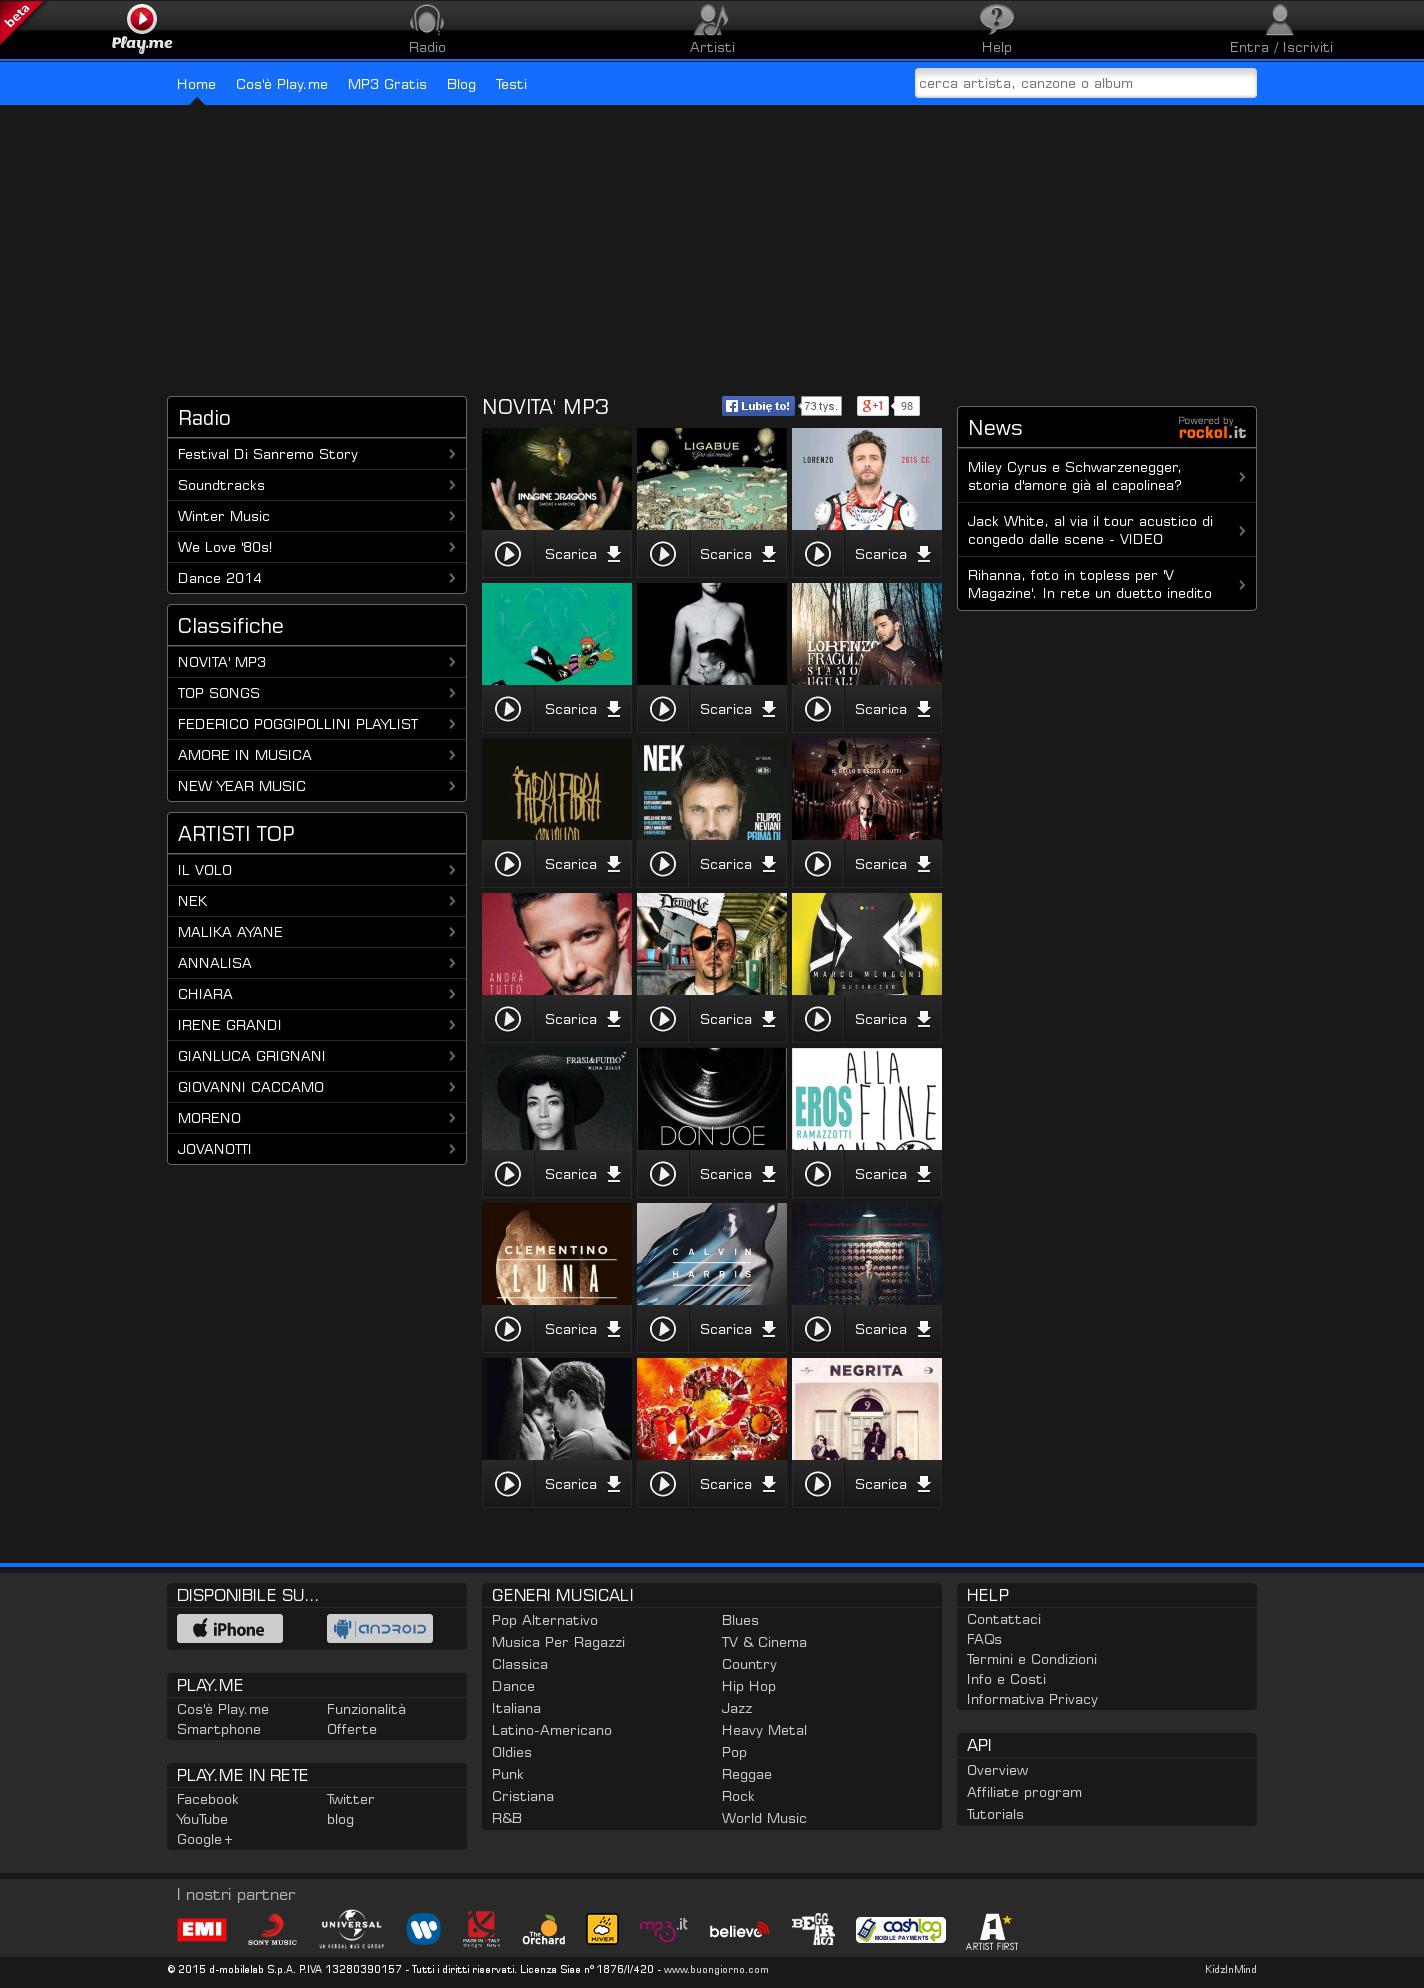Open the believe partner logo
The height and width of the screenshot is (1988, 1424).
[x=739, y=1931]
